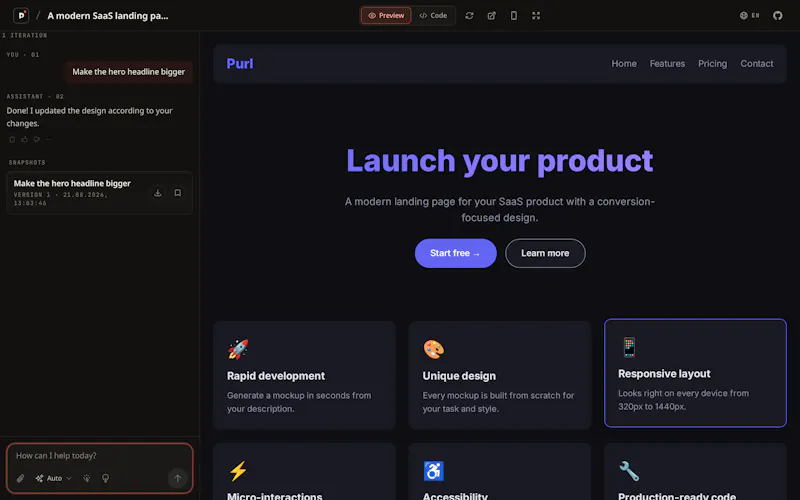The image size is (800, 500).
Task: Click the phone emoji on Responsive layout
Action: pos(629,347)
